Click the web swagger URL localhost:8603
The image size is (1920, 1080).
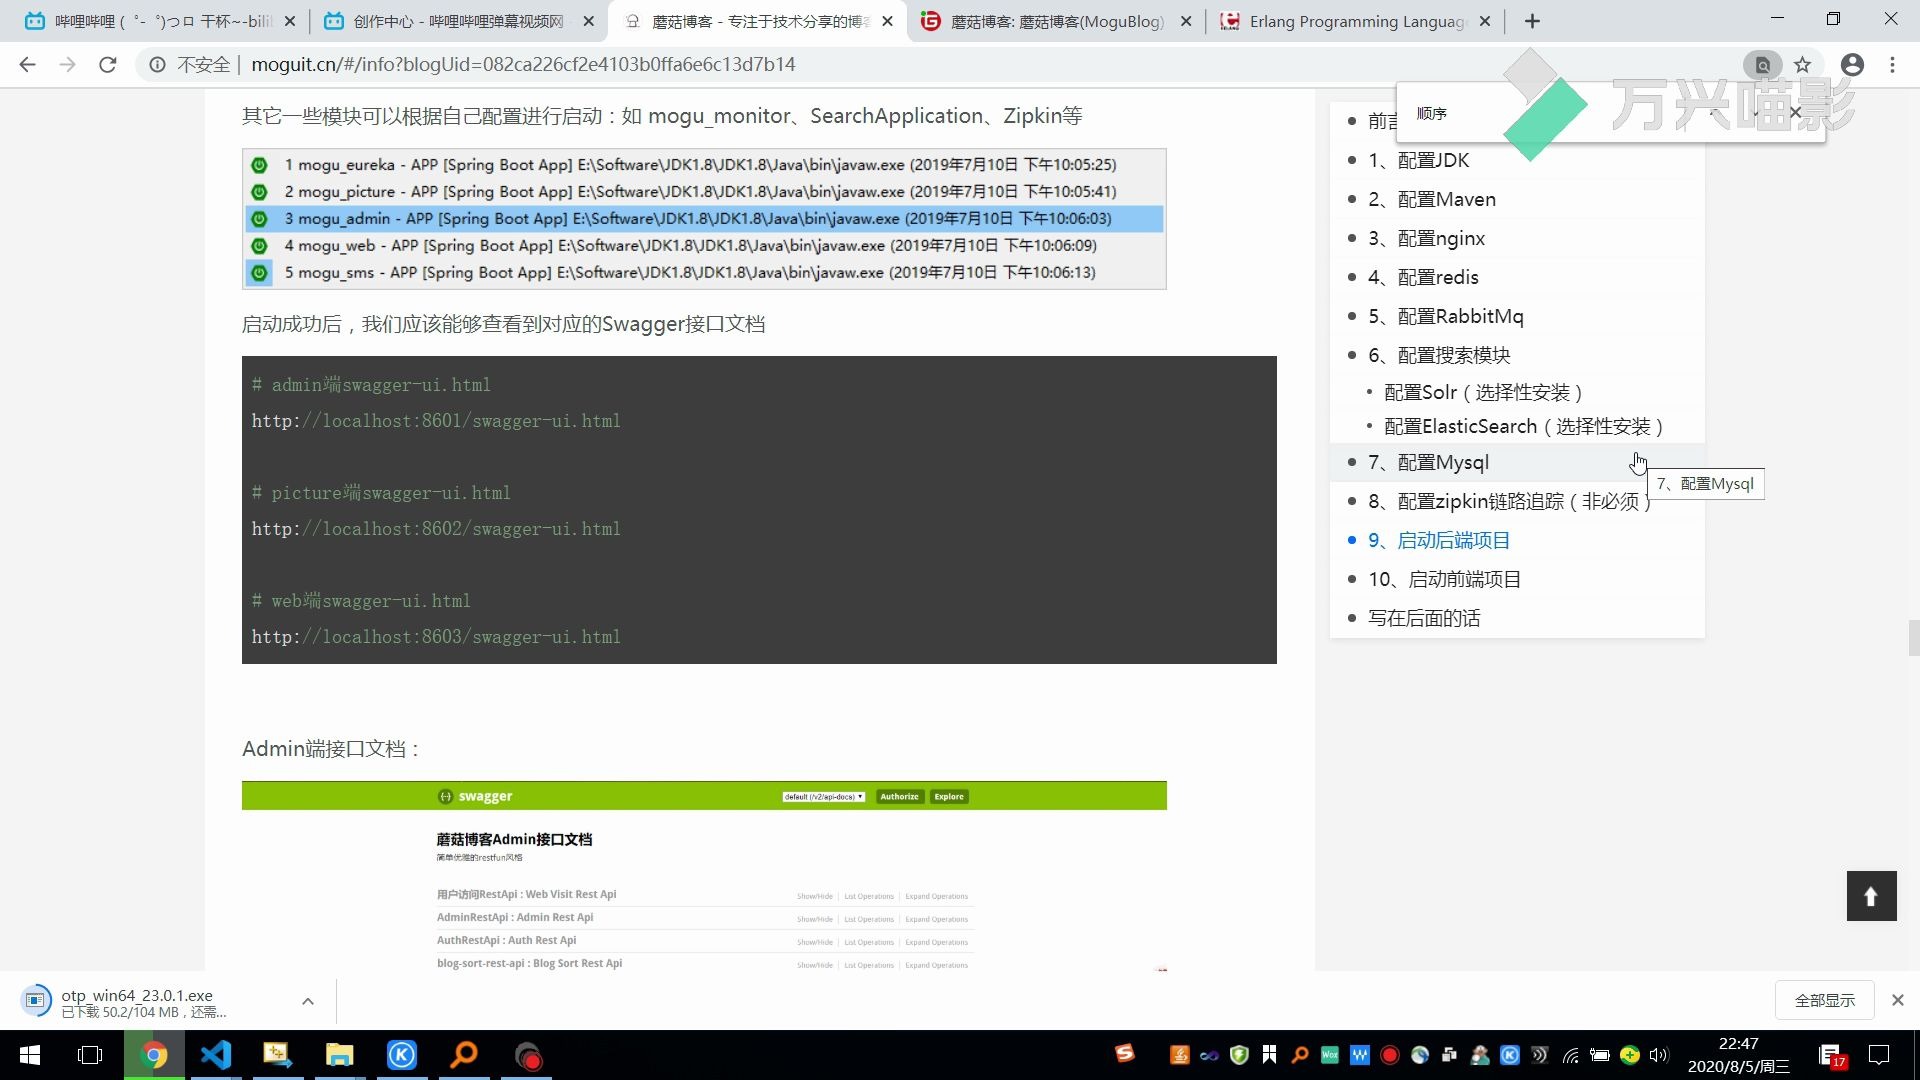click(x=436, y=637)
